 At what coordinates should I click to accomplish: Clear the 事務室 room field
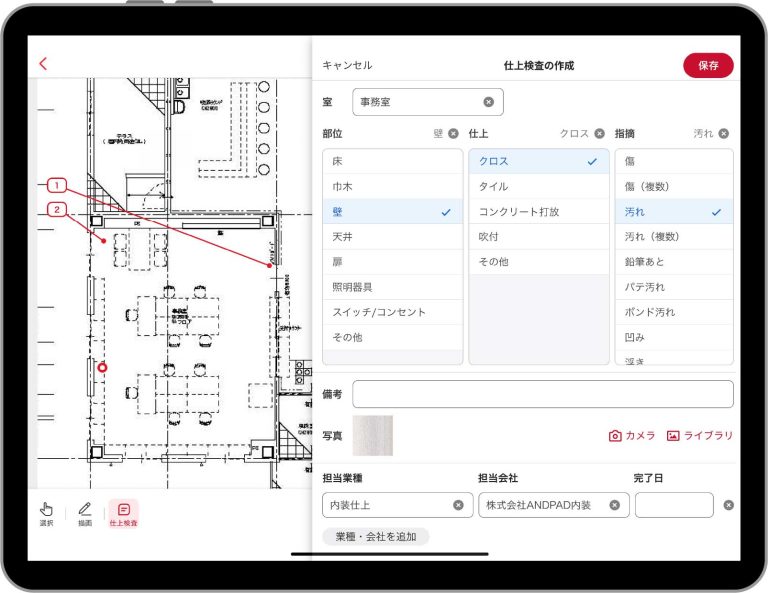coord(488,102)
